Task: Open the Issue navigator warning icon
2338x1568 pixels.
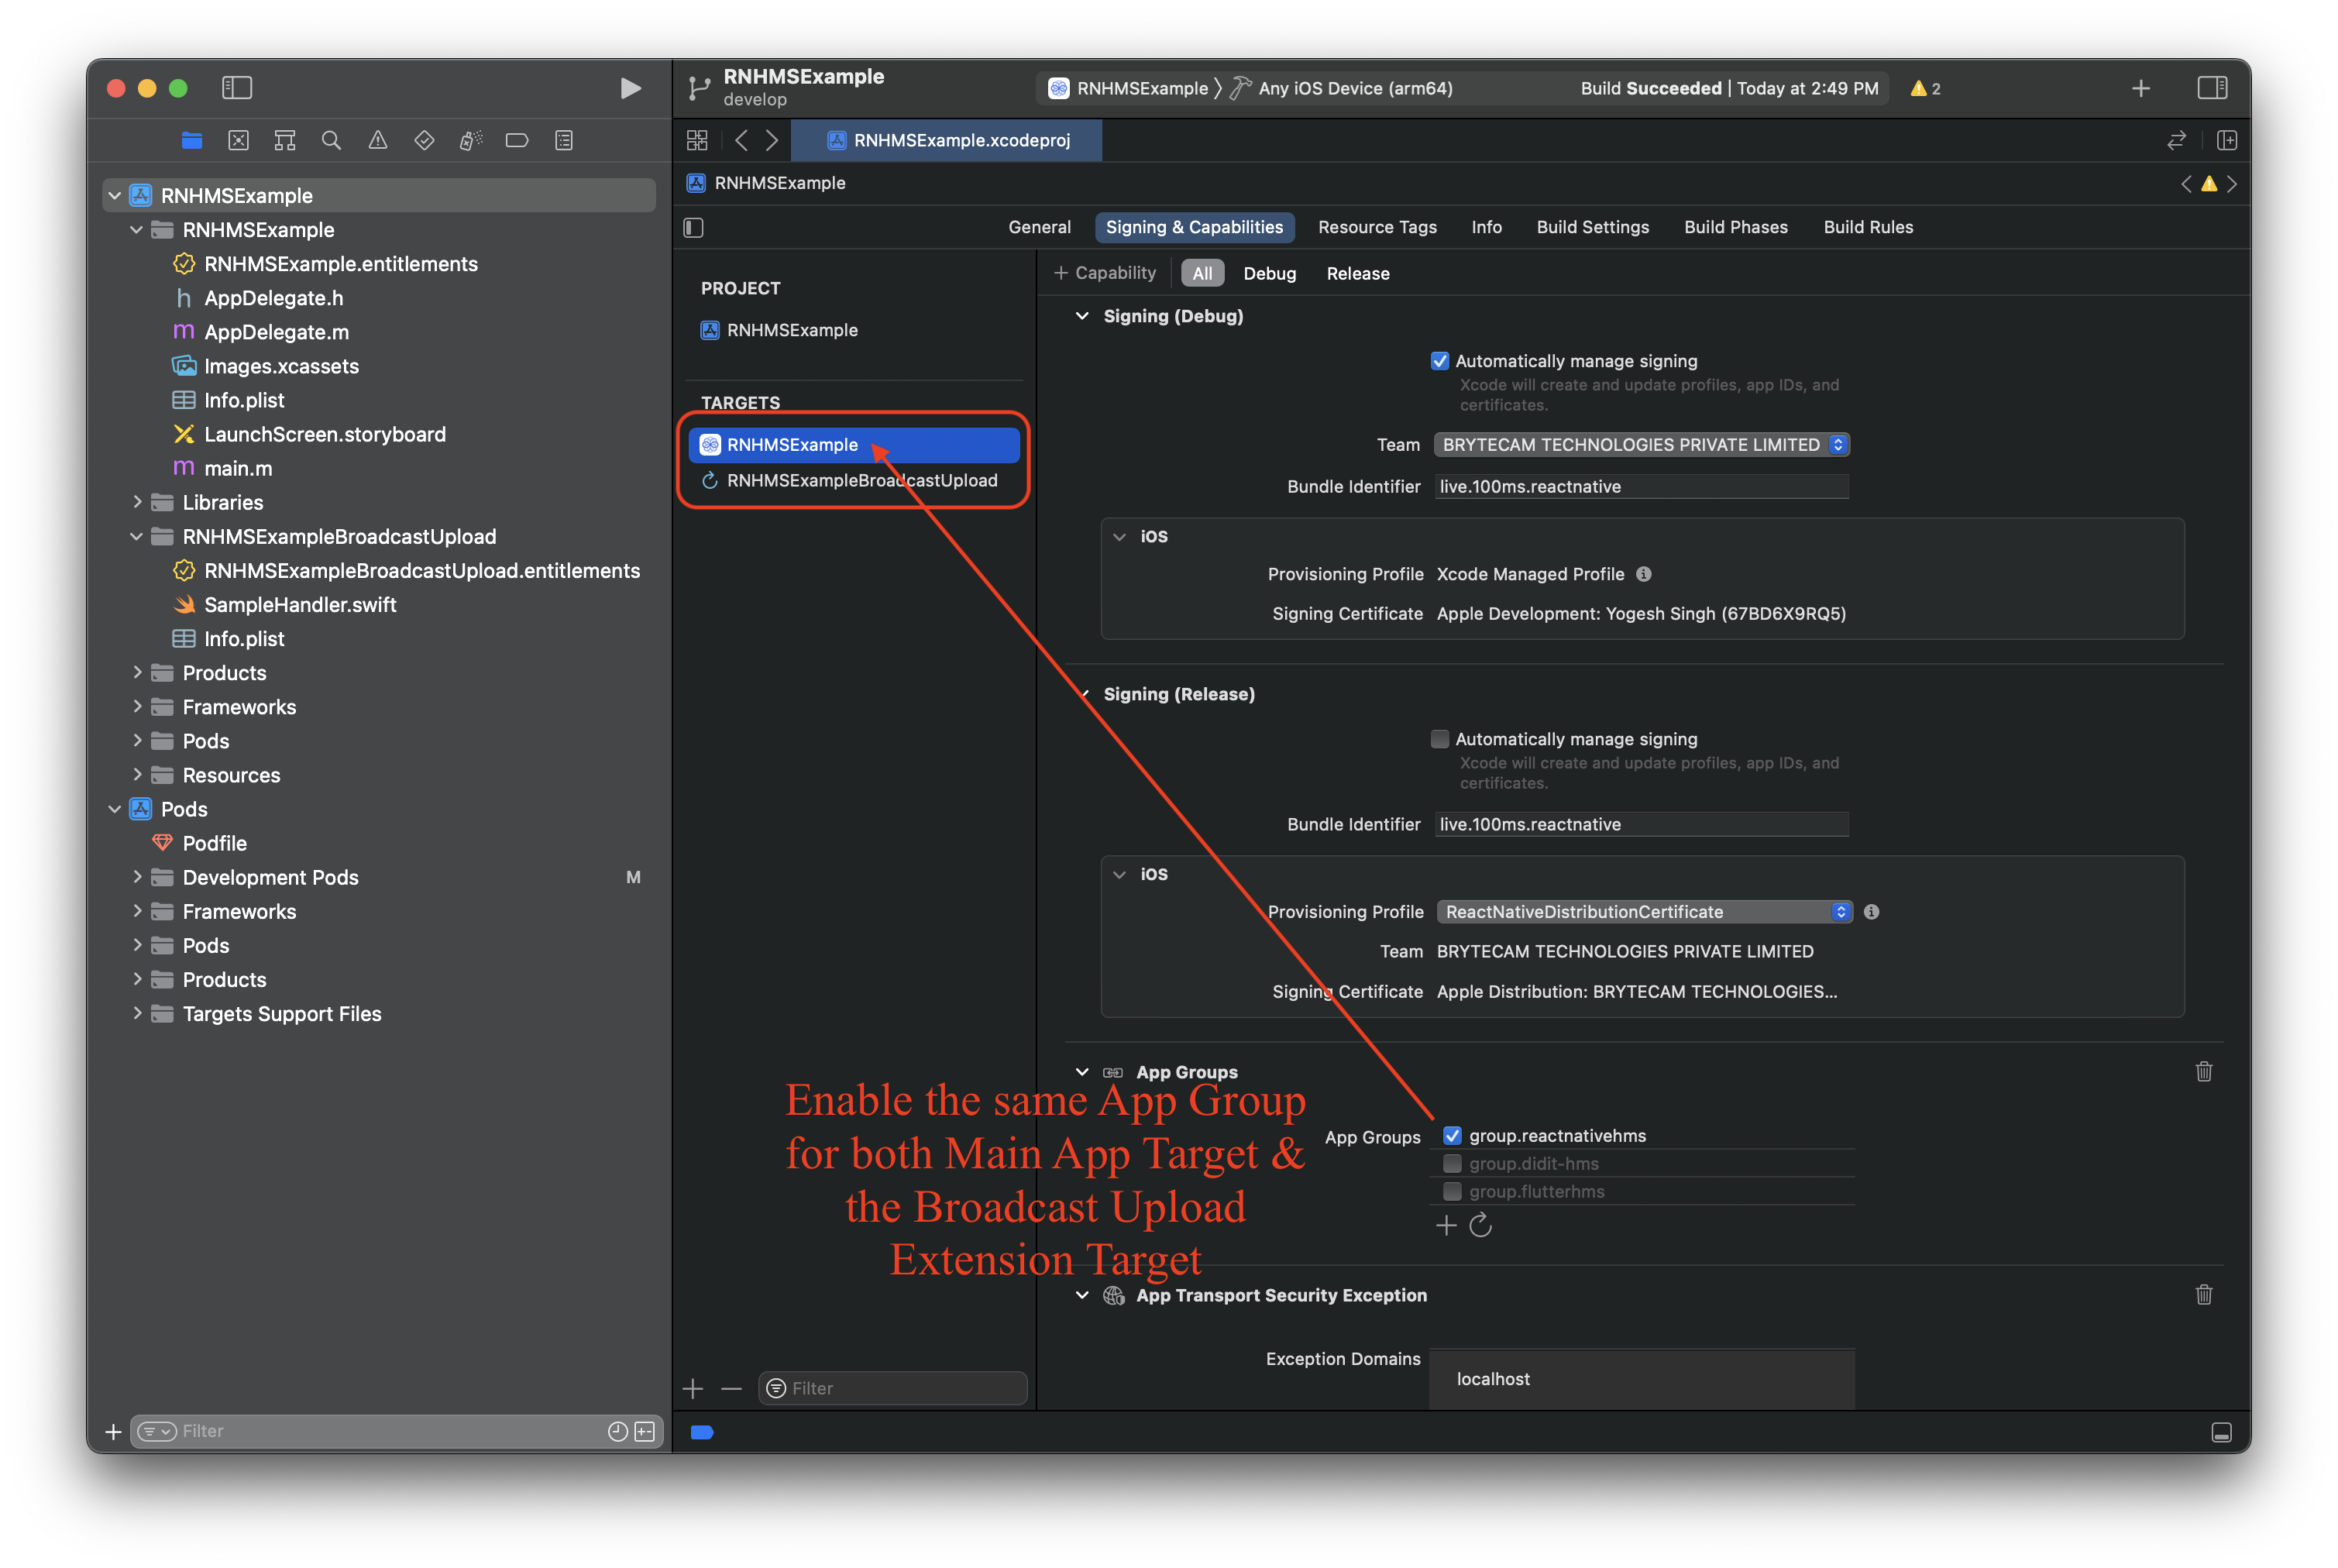Action: pos(378,140)
